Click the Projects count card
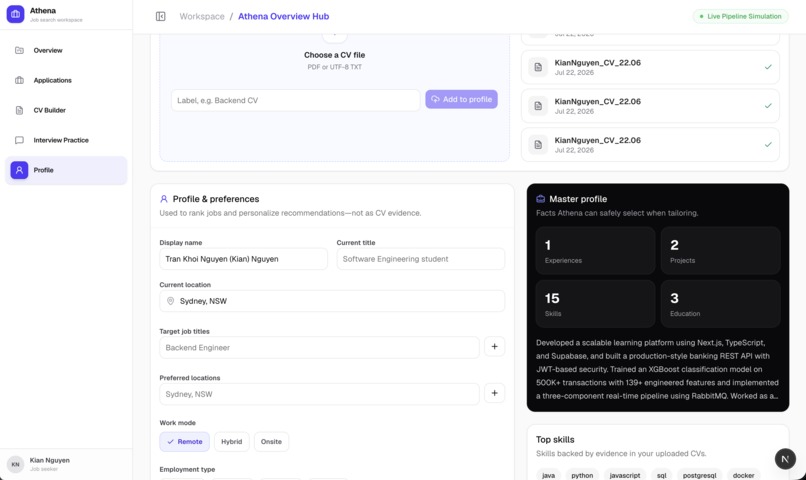Screen dimensions: 806x480 point(721,251)
